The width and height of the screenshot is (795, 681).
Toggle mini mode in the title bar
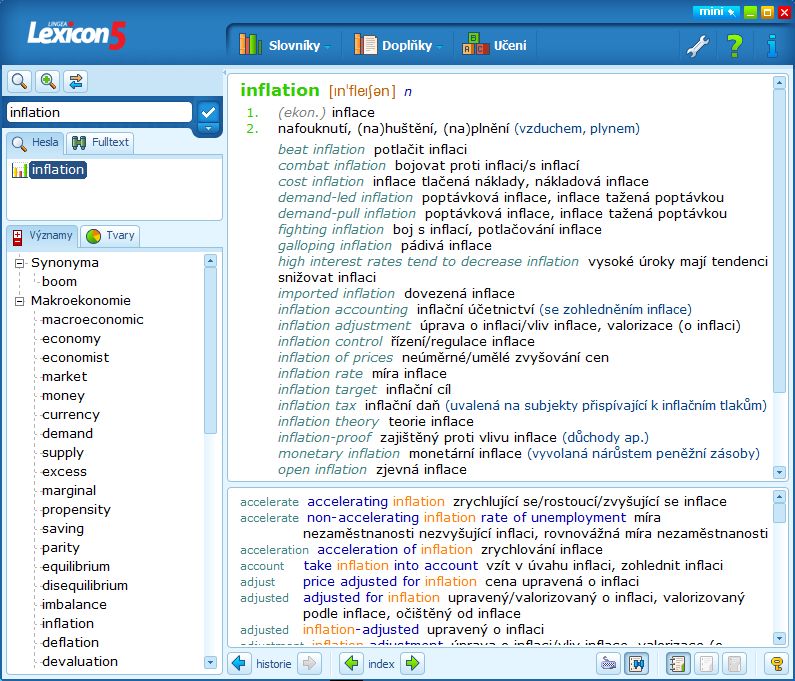pos(716,11)
